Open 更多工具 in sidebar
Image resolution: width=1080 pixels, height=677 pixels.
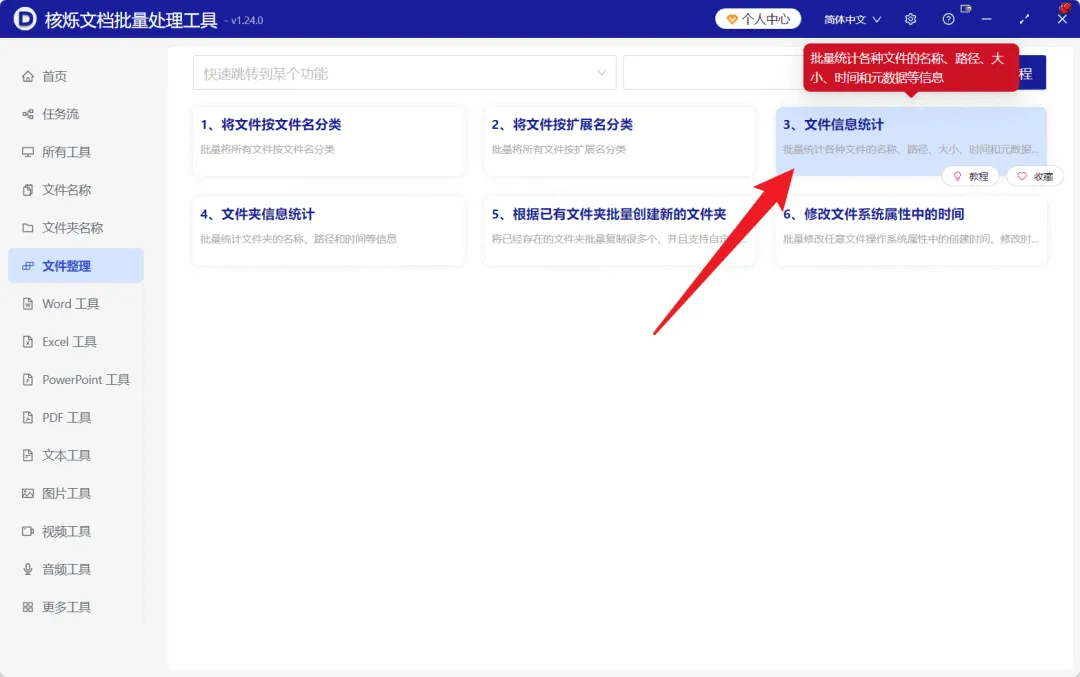click(x=76, y=607)
